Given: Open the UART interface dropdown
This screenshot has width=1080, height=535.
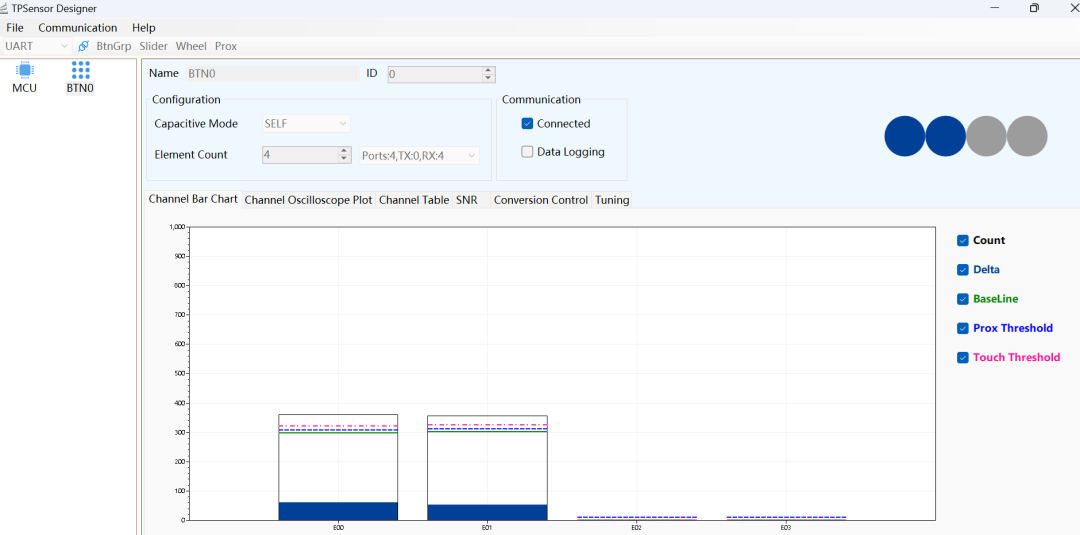Looking at the screenshot, I should click(37, 46).
